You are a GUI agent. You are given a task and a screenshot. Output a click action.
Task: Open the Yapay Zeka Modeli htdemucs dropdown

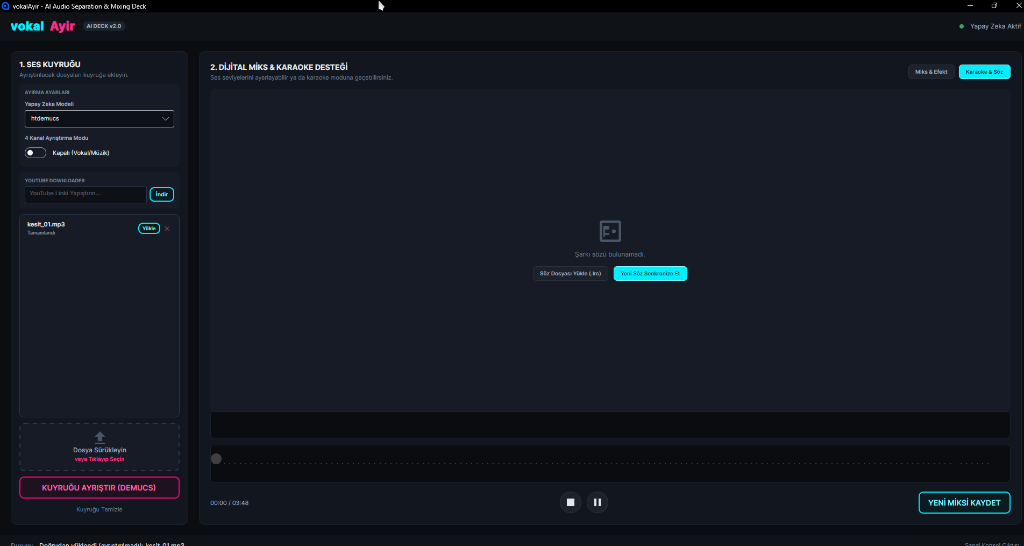[x=99, y=119]
